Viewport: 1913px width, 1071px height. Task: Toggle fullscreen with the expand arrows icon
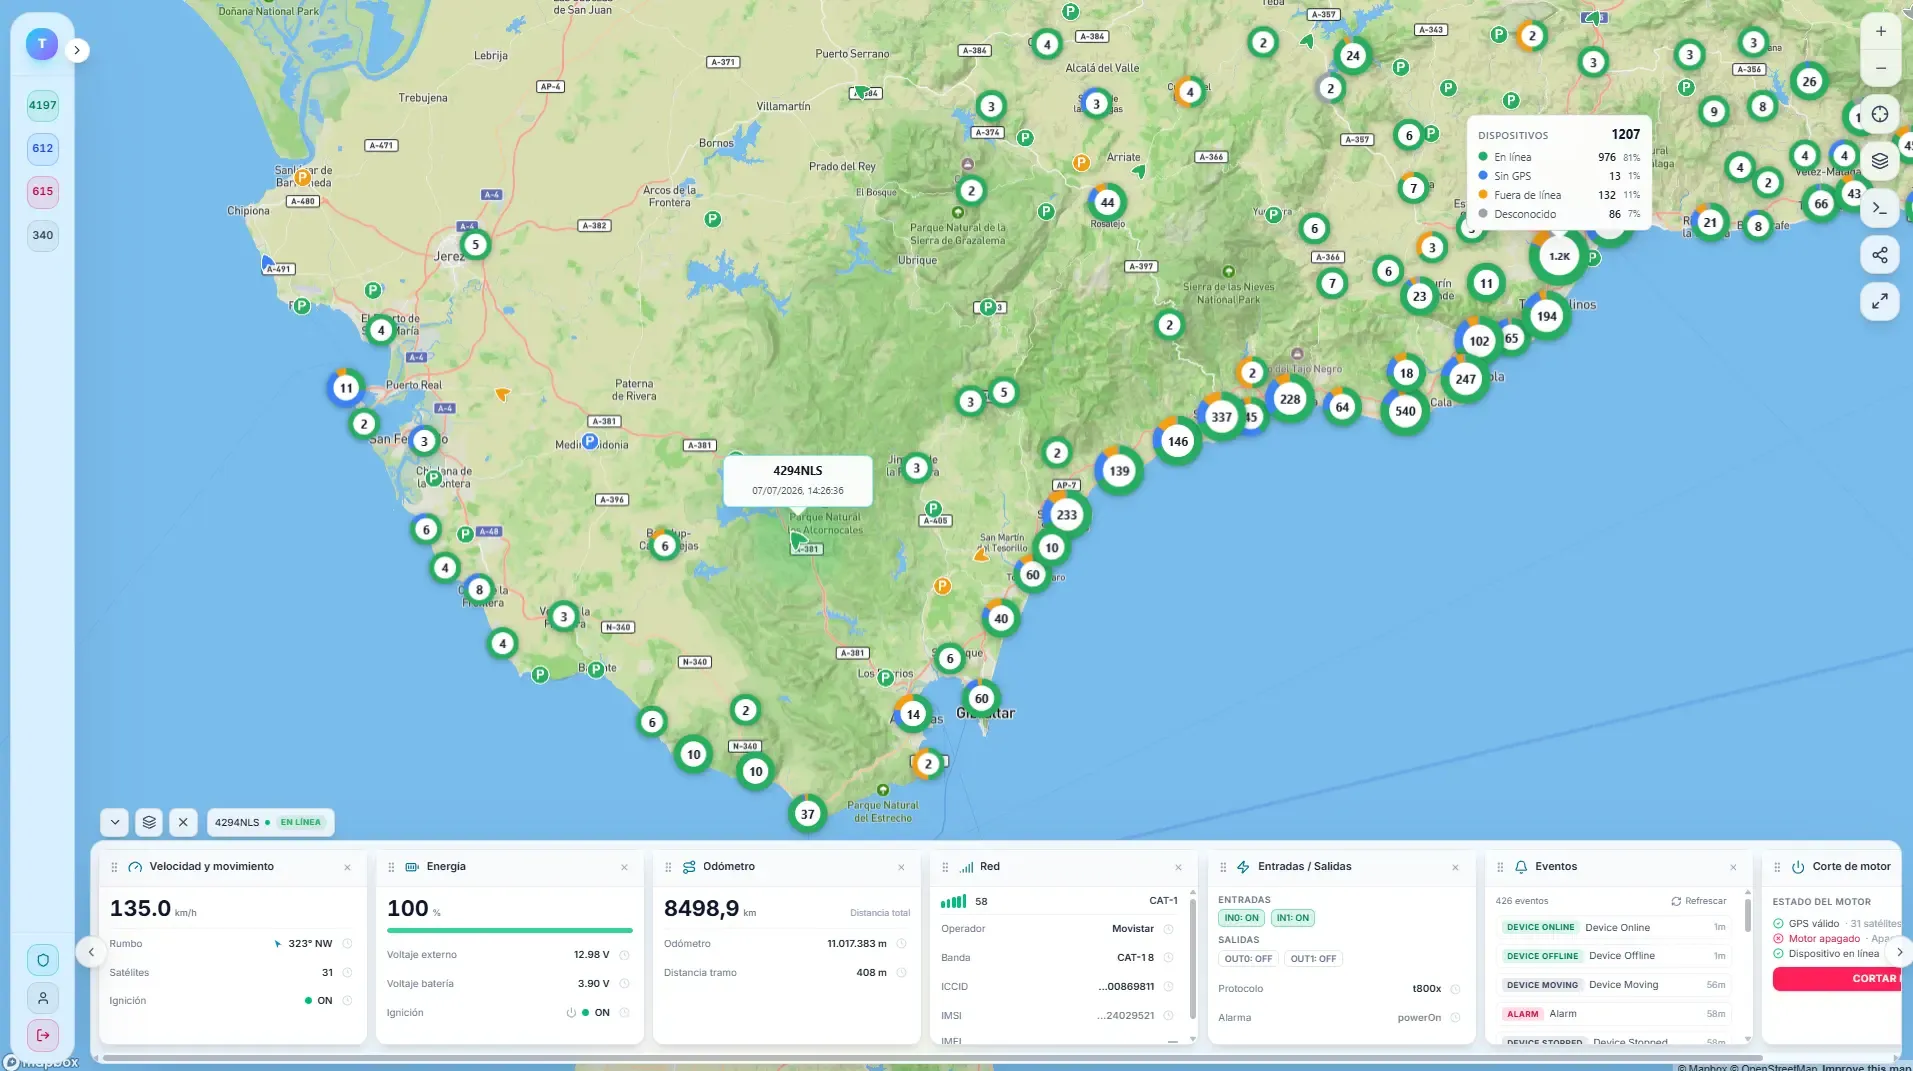point(1880,301)
